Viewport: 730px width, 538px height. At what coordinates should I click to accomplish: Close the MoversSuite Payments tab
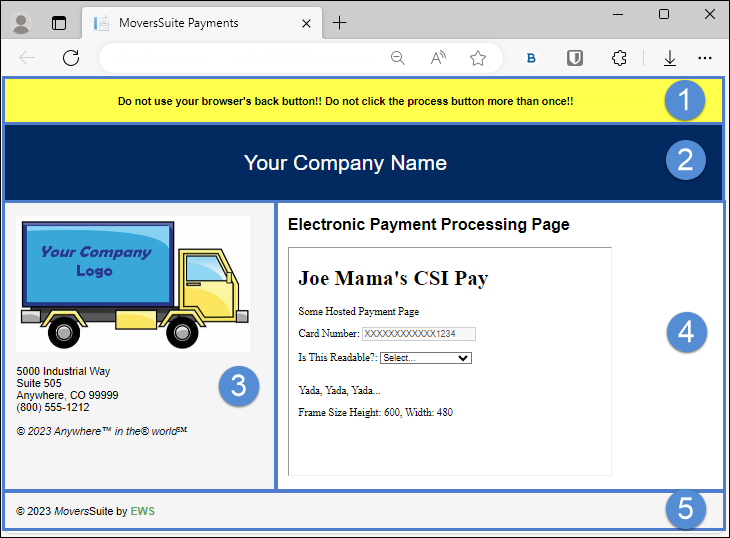point(306,23)
